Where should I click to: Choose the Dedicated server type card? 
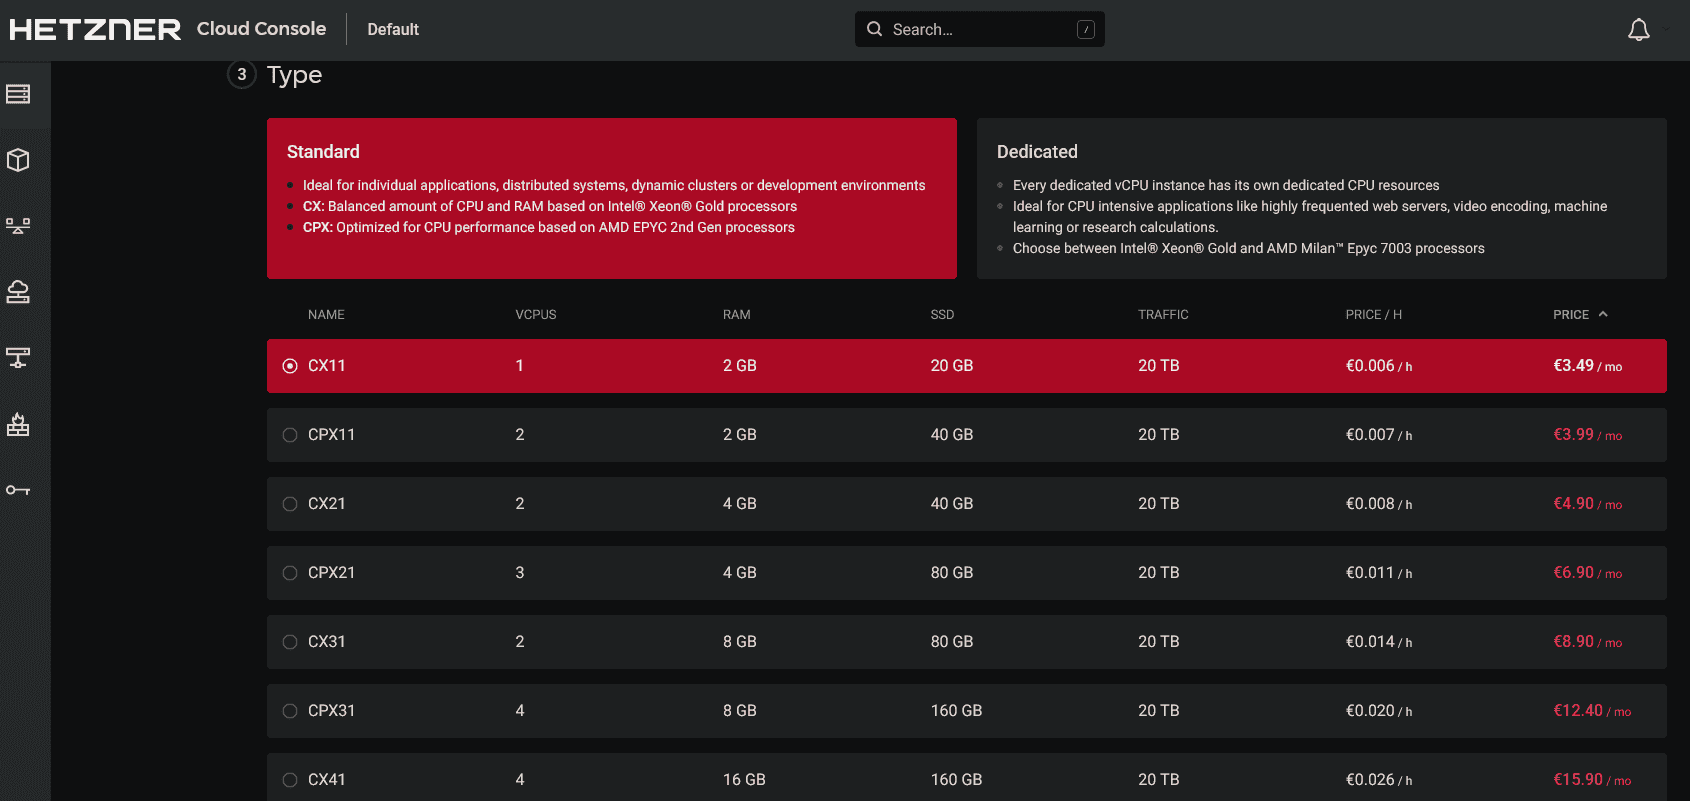click(x=1322, y=198)
